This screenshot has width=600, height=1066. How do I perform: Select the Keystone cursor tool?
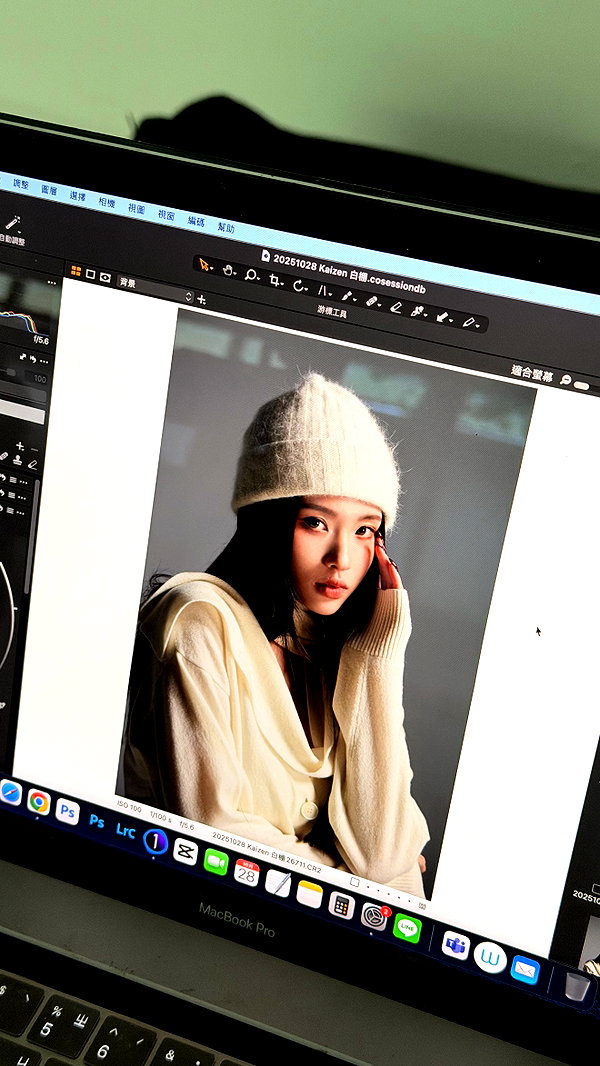coord(323,291)
